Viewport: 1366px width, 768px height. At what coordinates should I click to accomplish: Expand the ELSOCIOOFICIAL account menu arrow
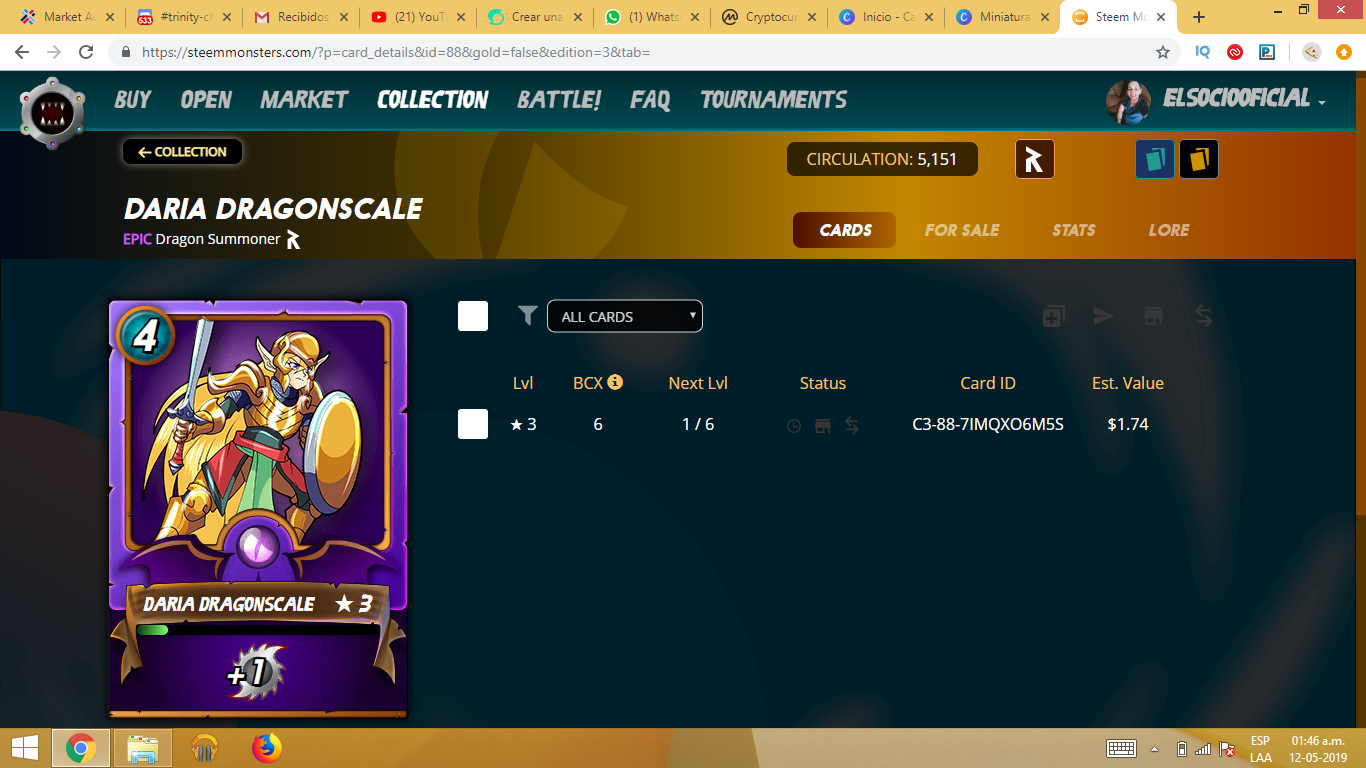1322,103
